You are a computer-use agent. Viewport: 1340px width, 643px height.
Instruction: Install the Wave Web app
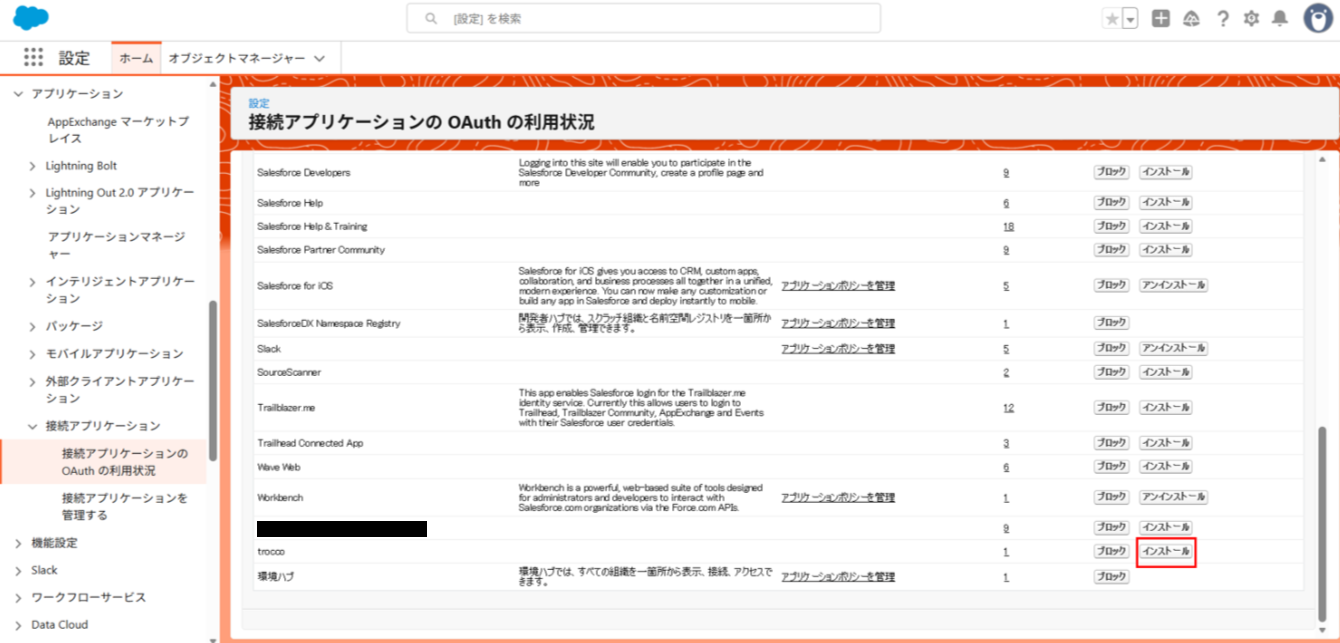(1166, 466)
